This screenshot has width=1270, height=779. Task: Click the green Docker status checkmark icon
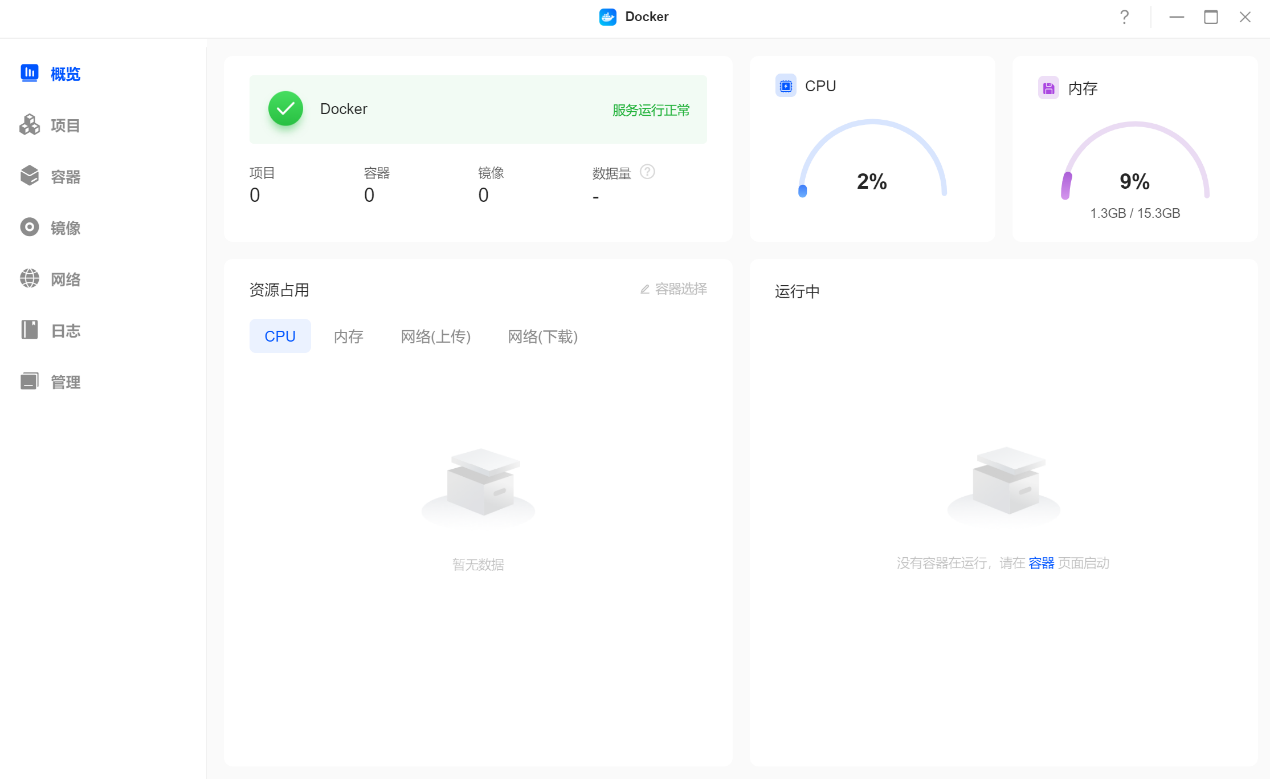click(x=286, y=109)
